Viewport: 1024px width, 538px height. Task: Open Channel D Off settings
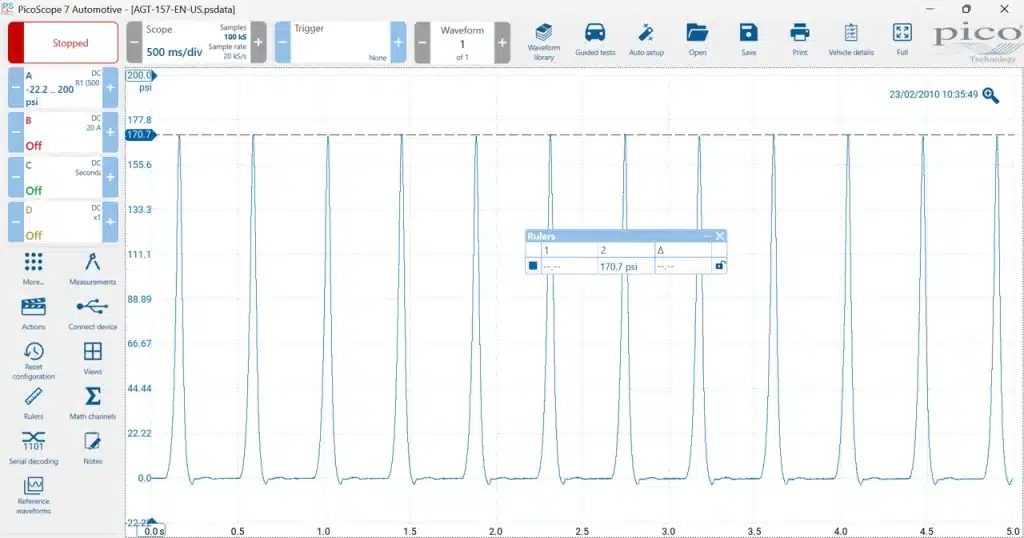pos(63,222)
